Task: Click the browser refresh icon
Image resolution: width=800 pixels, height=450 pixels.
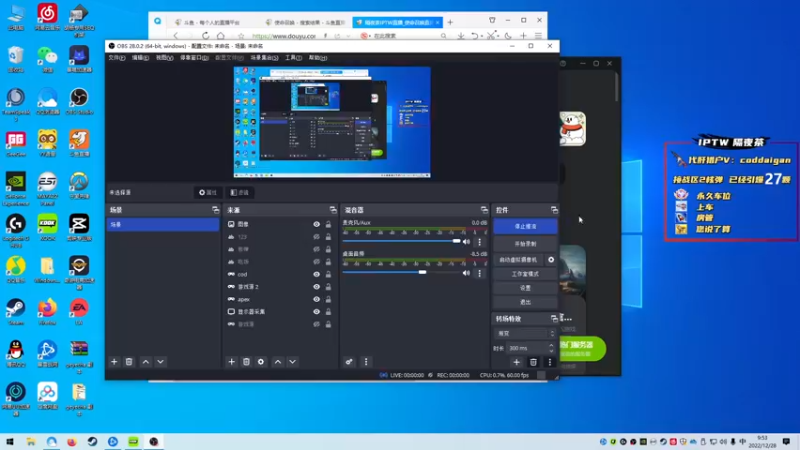Action: click(206, 36)
